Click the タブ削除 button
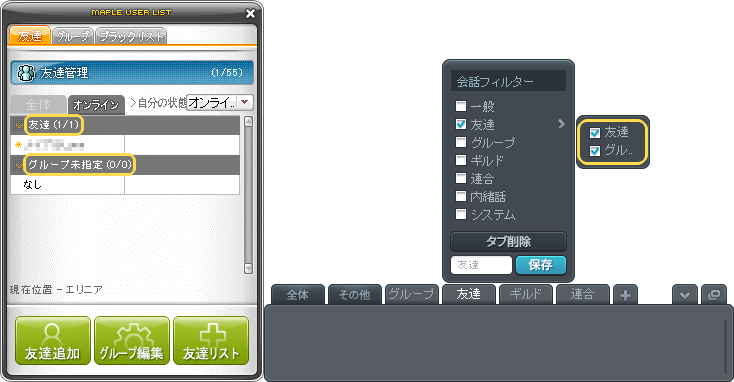 (508, 242)
